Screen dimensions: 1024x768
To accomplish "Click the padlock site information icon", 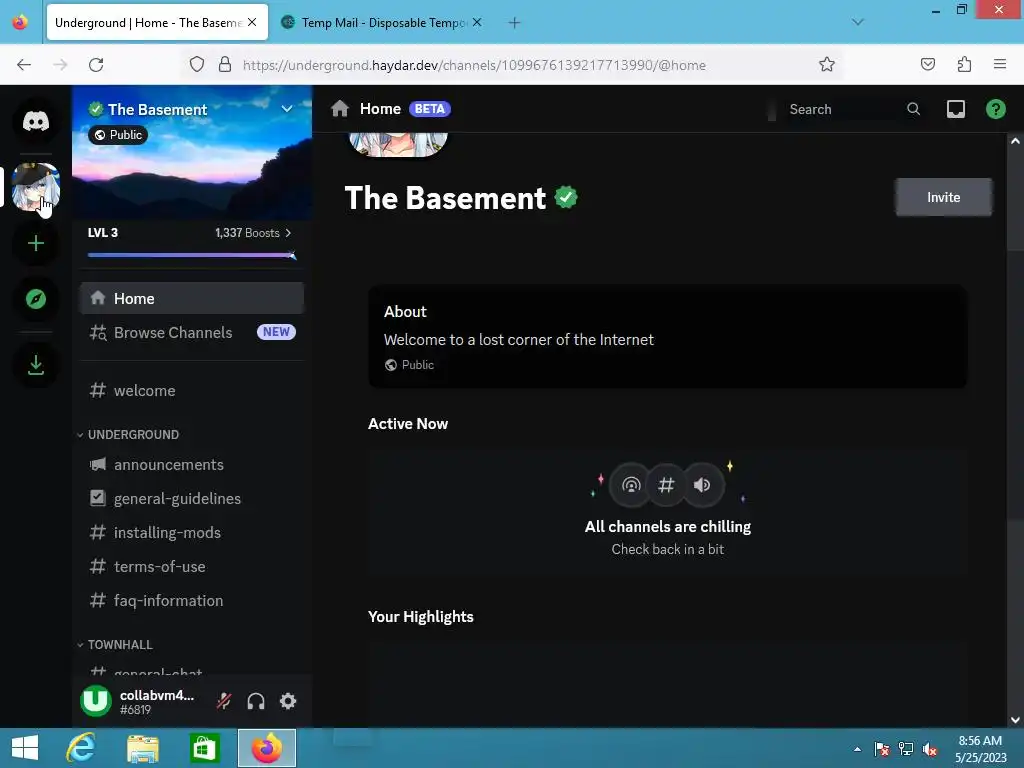I will click(225, 65).
